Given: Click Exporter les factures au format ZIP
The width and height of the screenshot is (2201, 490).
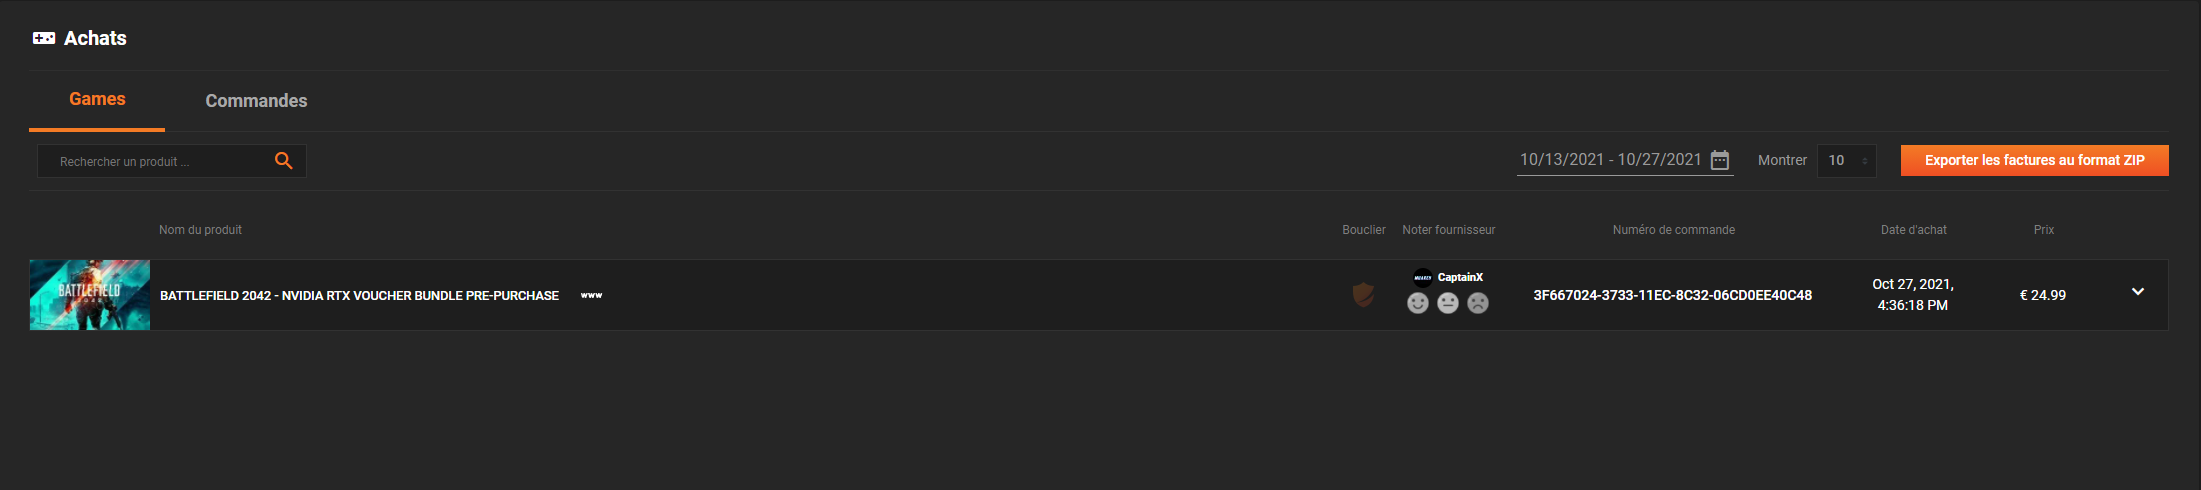Looking at the screenshot, I should coord(2034,160).
